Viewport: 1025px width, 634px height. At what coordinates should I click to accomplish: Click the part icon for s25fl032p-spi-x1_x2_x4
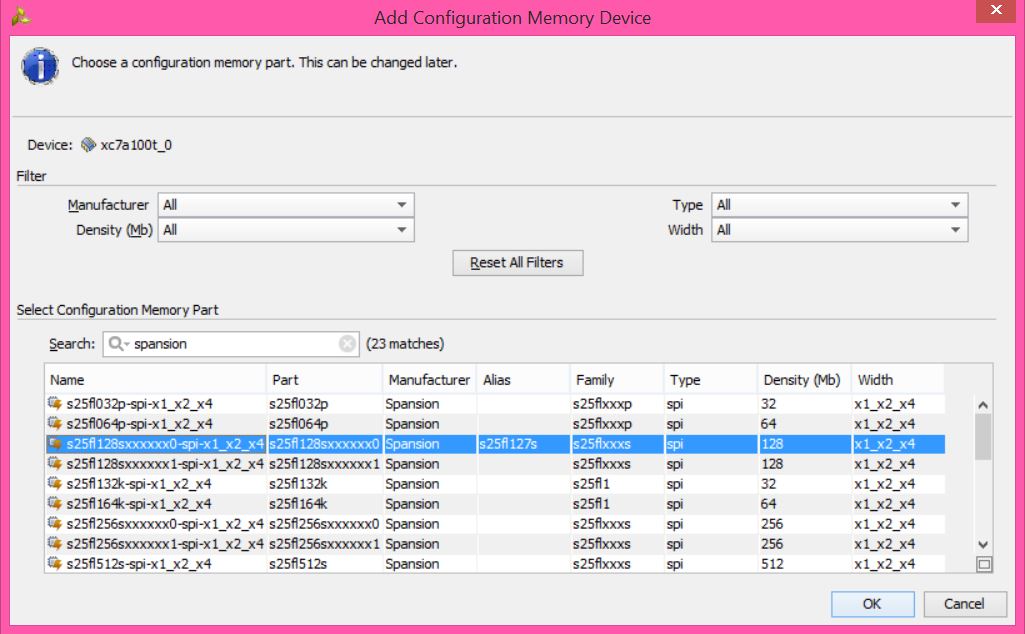tap(55, 403)
